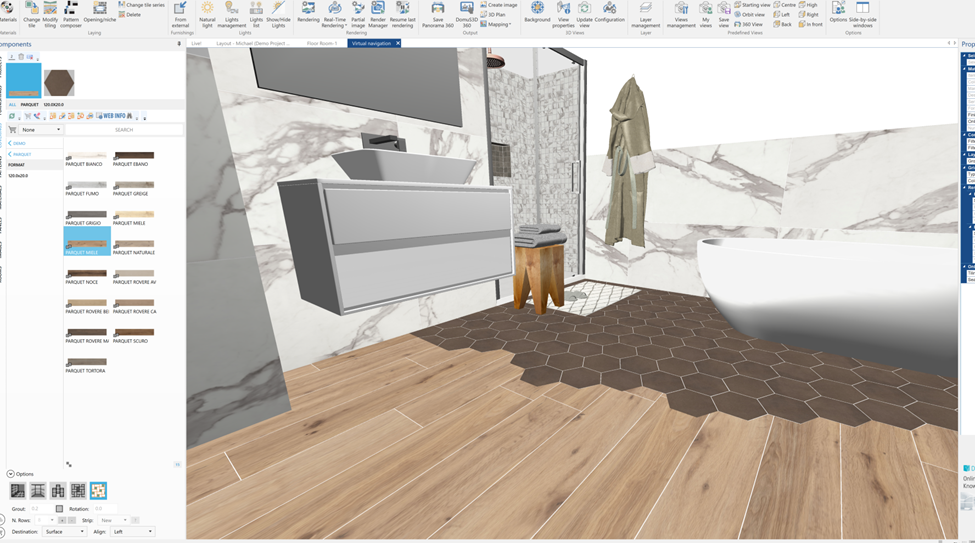975x543 pixels.
Task: Select the third laying option icon
Action: click(58, 491)
